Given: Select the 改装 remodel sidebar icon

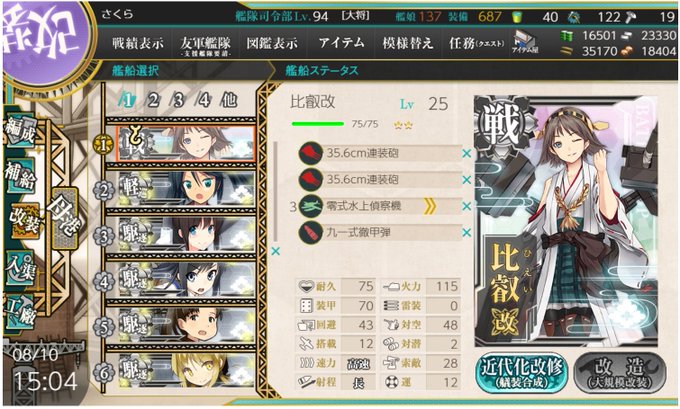Looking at the screenshot, I should [25, 220].
